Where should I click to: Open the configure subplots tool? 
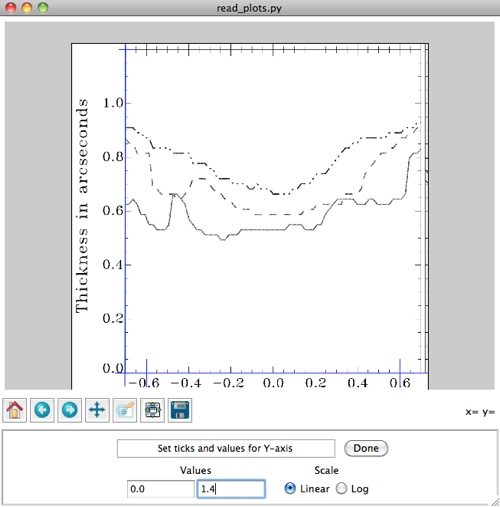[153, 410]
